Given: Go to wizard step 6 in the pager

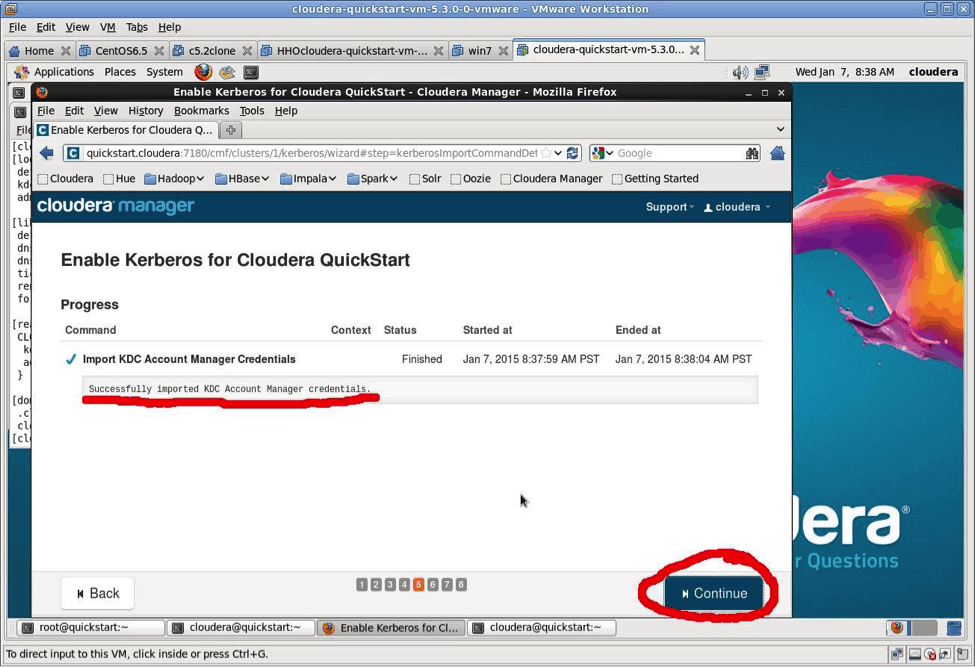Looking at the screenshot, I should pyautogui.click(x=433, y=585).
